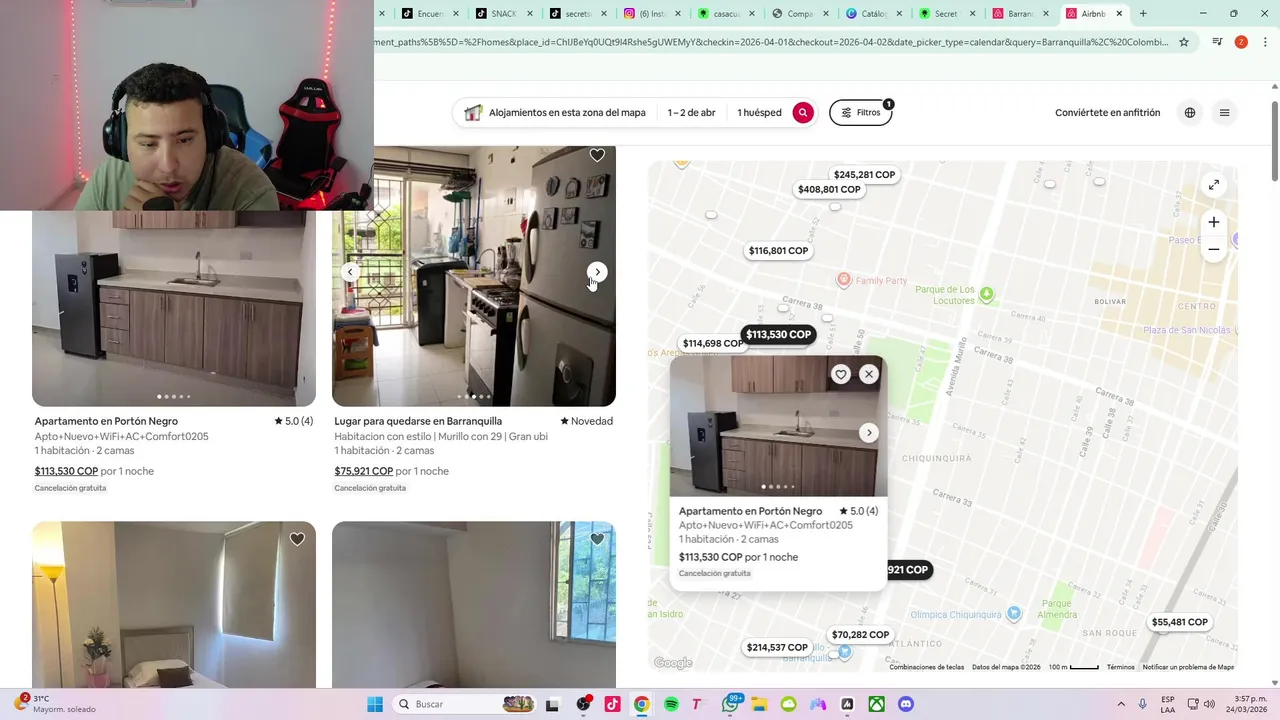Open the Windows Start menu
This screenshot has height=720, width=1280.
[x=375, y=704]
